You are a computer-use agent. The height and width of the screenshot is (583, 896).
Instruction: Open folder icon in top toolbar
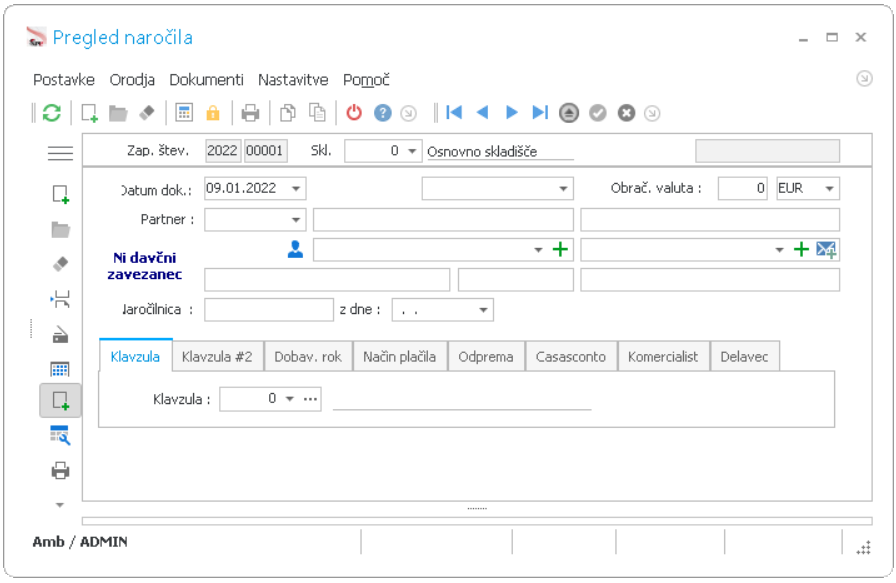118,113
